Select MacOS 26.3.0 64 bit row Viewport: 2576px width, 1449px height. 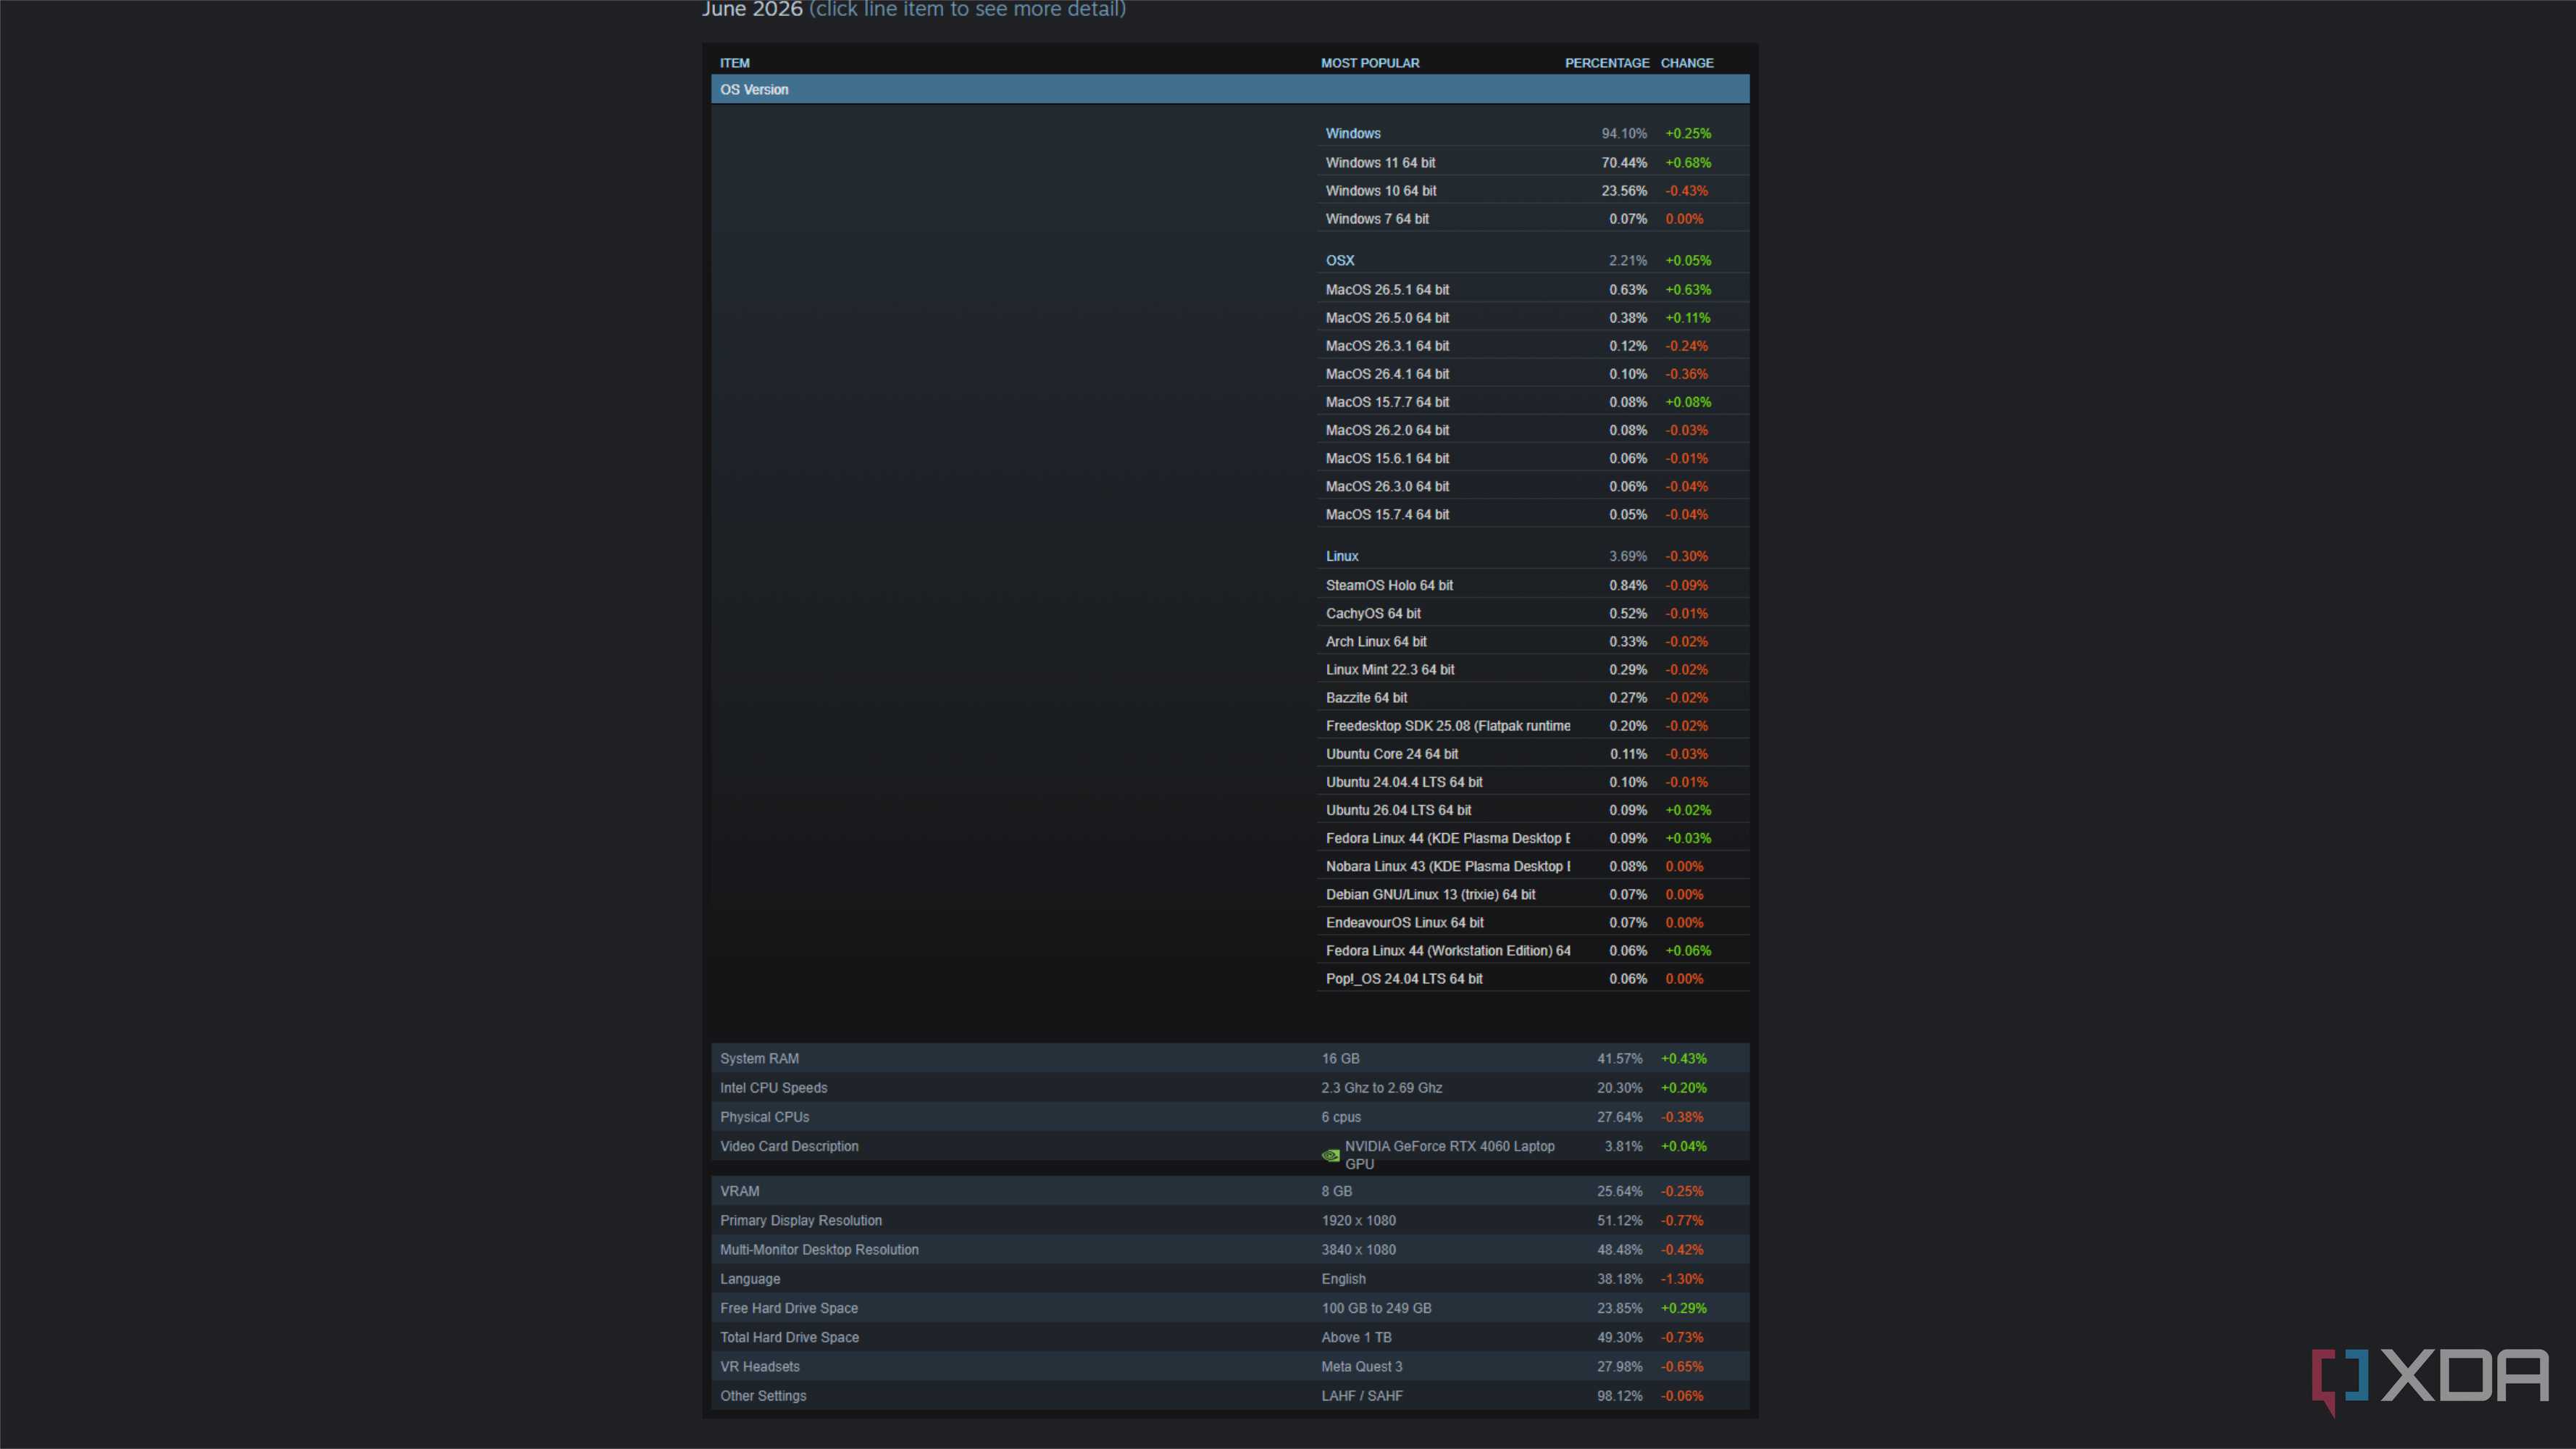point(1533,485)
